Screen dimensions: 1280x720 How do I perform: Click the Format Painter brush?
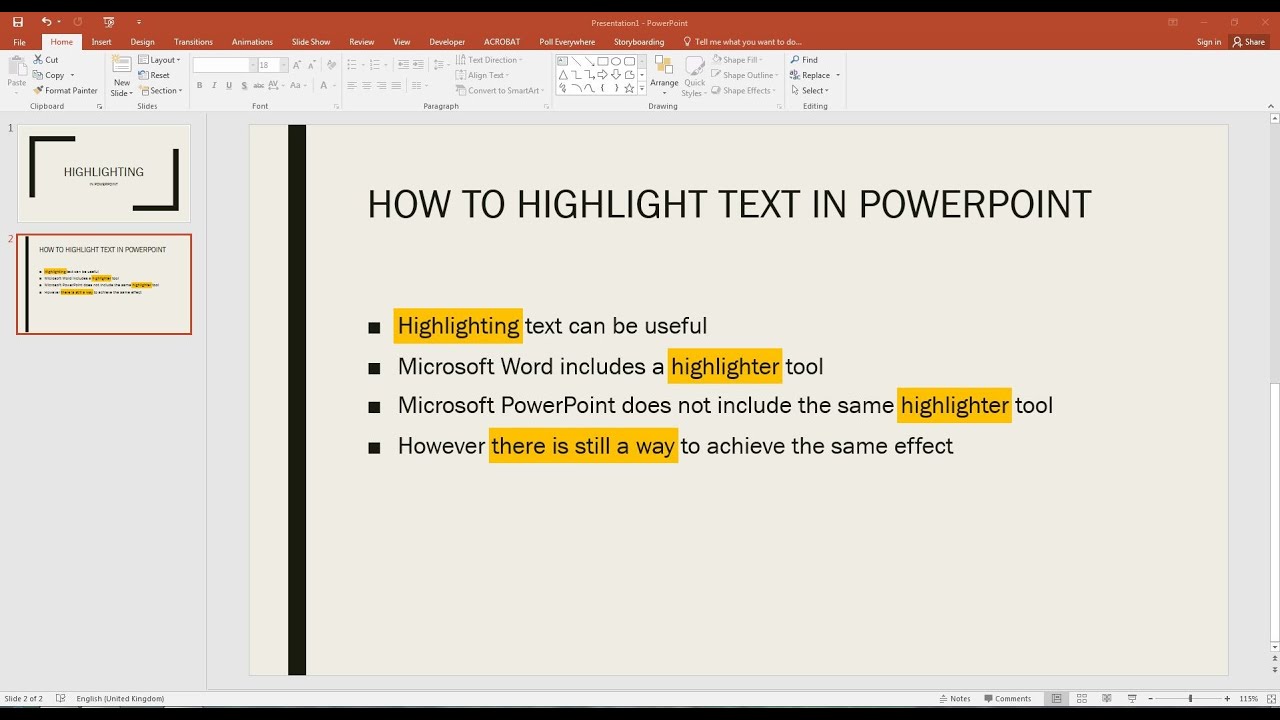(65, 90)
